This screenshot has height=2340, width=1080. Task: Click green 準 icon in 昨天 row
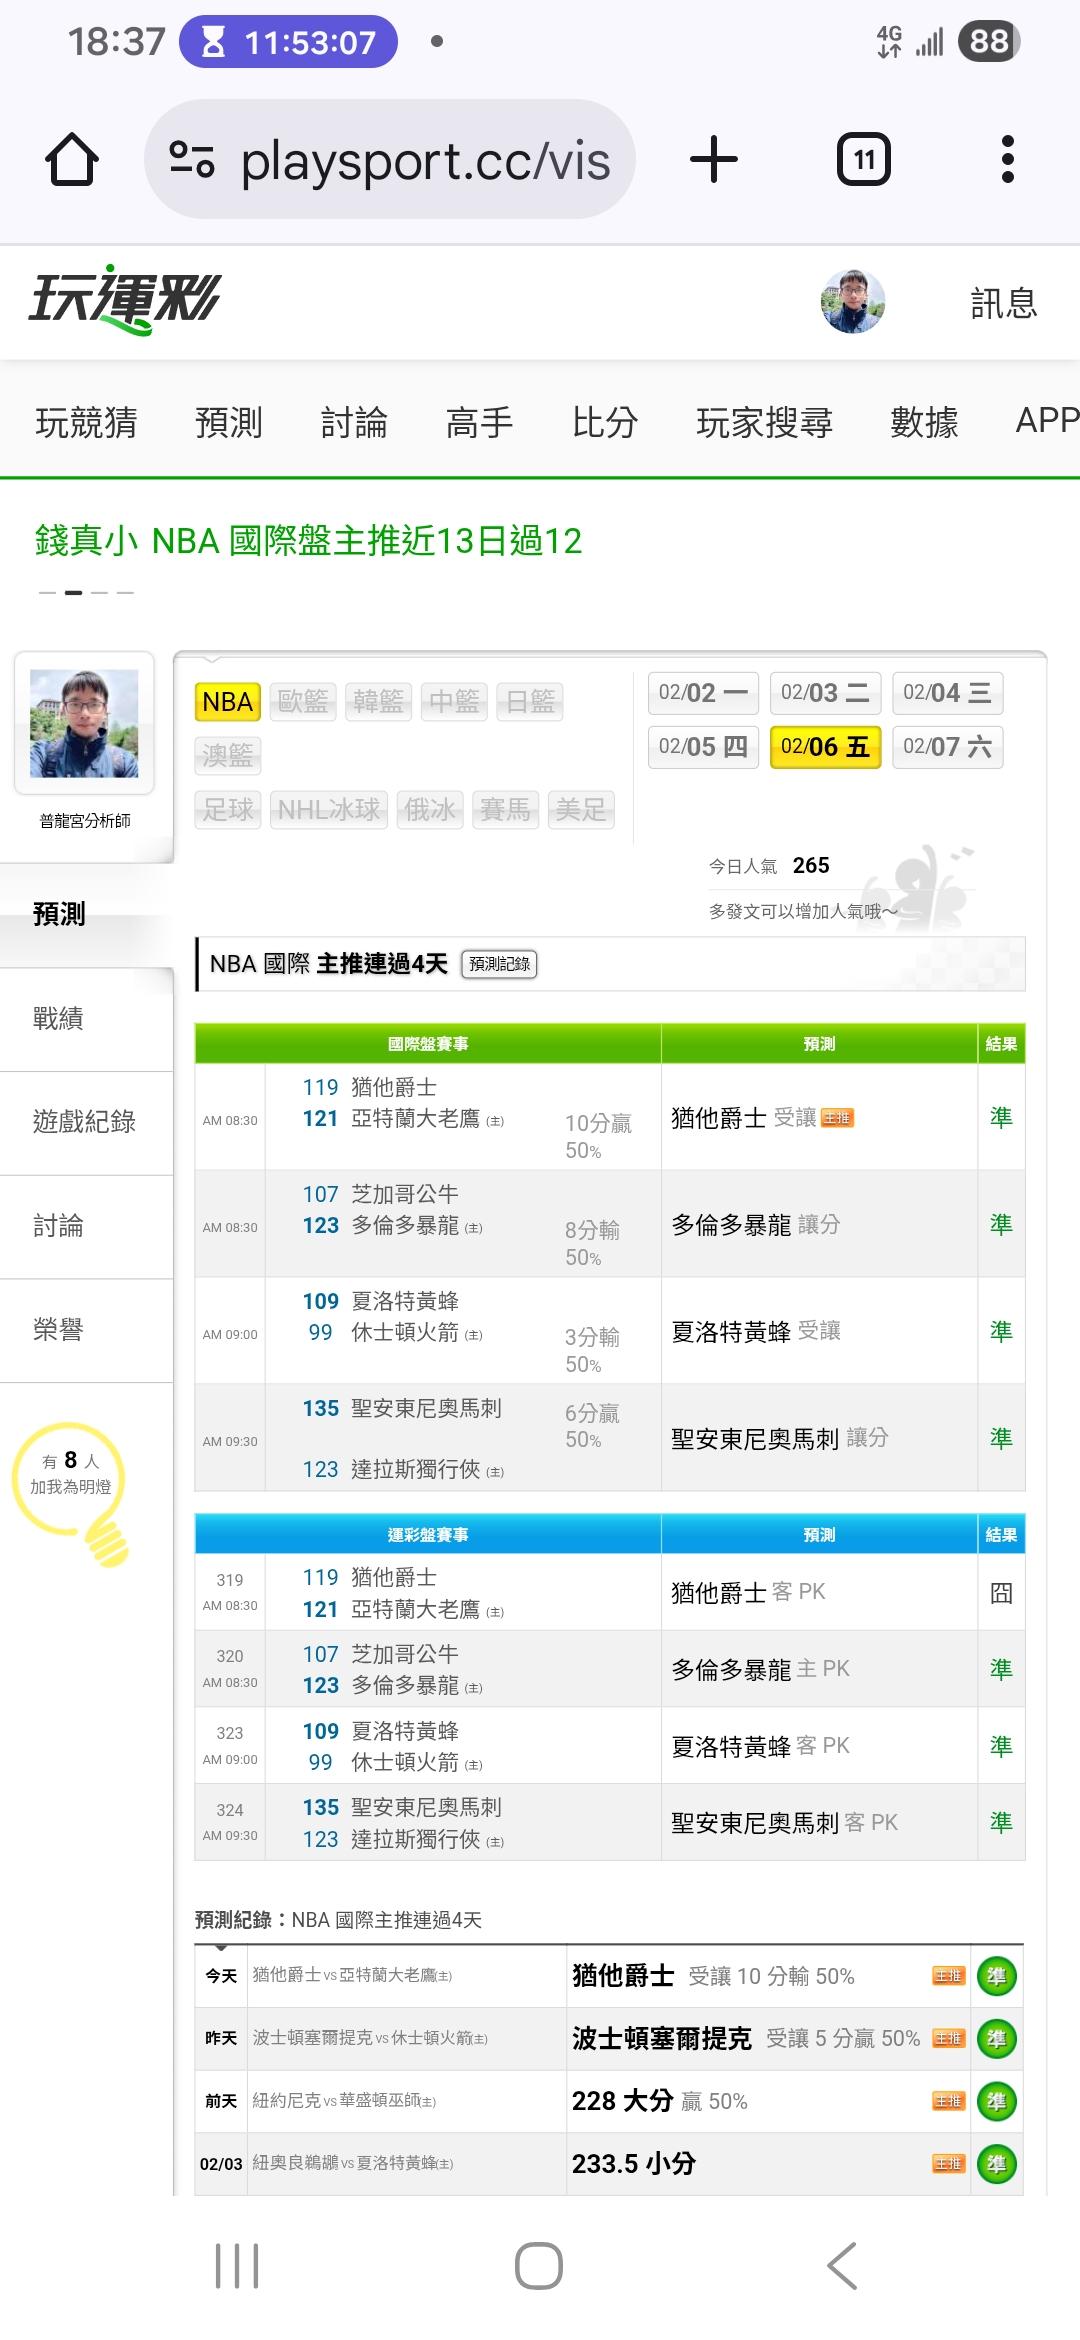(x=996, y=2039)
